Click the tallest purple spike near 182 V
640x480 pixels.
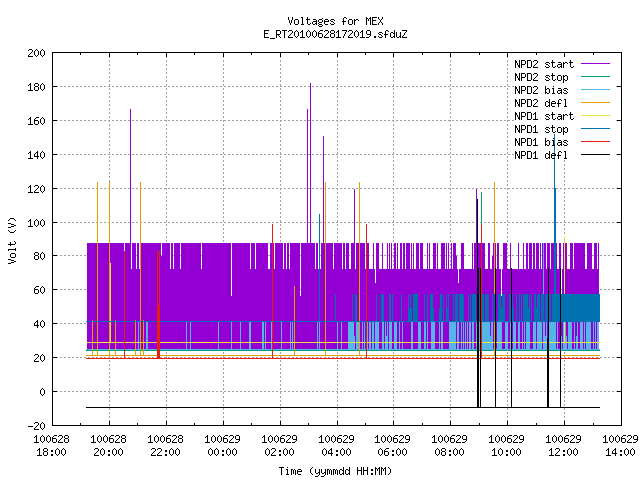point(310,163)
